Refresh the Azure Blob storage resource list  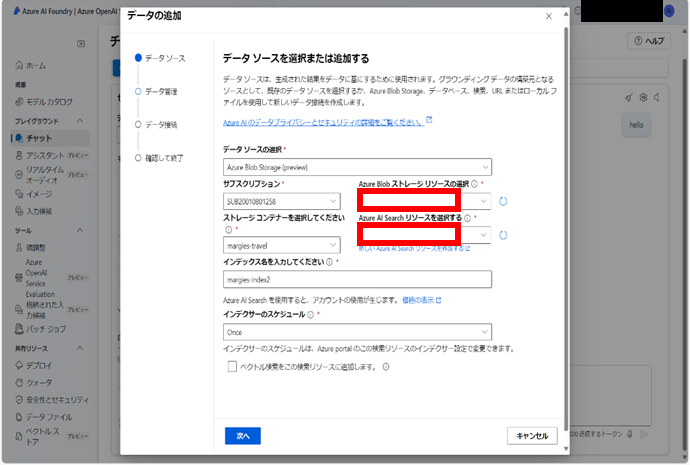tap(503, 201)
